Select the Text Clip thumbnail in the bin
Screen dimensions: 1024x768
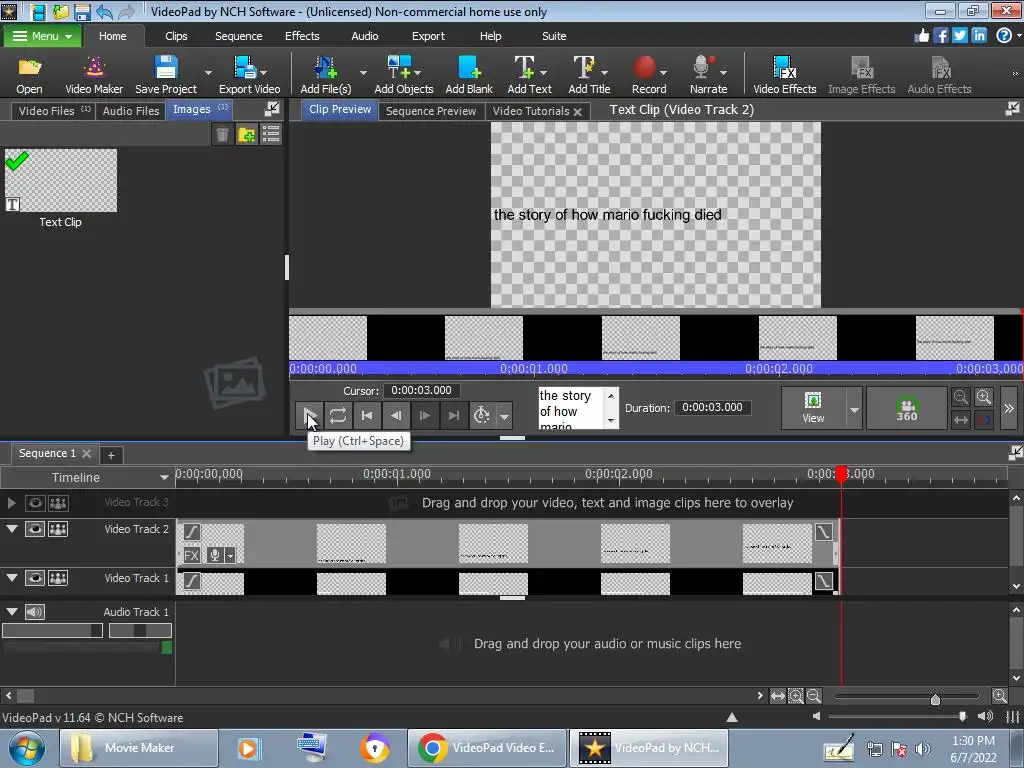coord(61,180)
